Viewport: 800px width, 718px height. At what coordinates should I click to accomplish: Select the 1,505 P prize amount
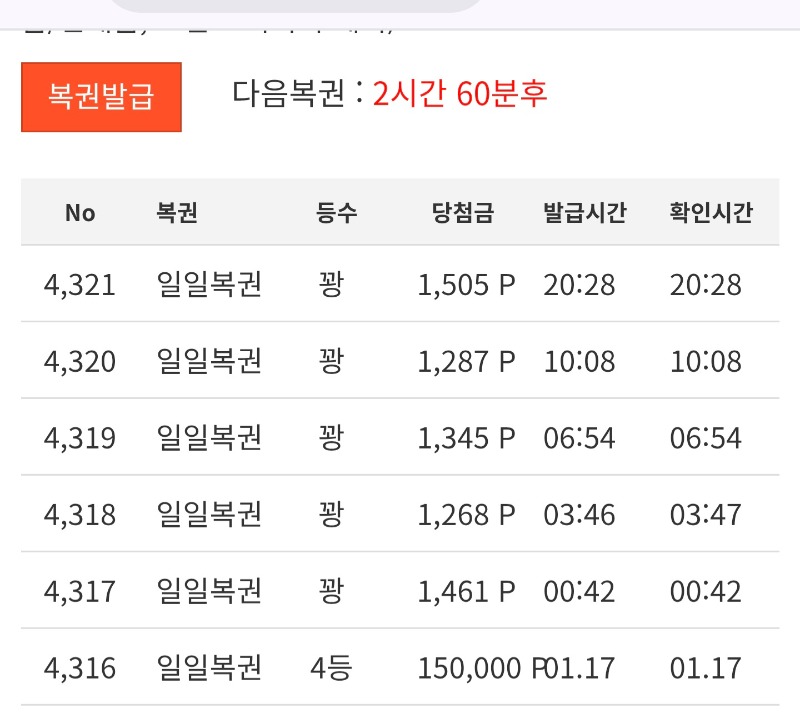(466, 285)
